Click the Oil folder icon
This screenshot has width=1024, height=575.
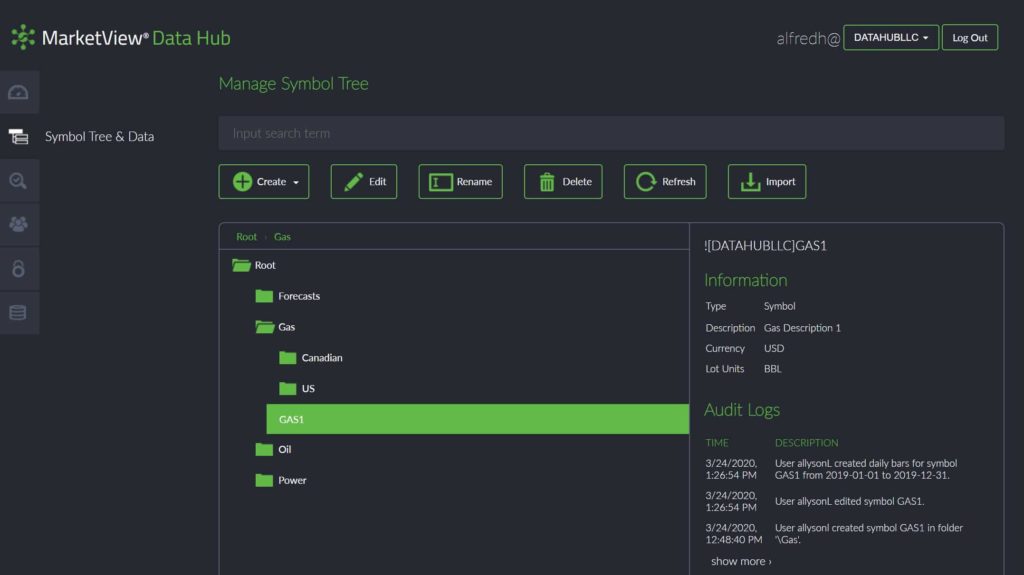tap(264, 450)
